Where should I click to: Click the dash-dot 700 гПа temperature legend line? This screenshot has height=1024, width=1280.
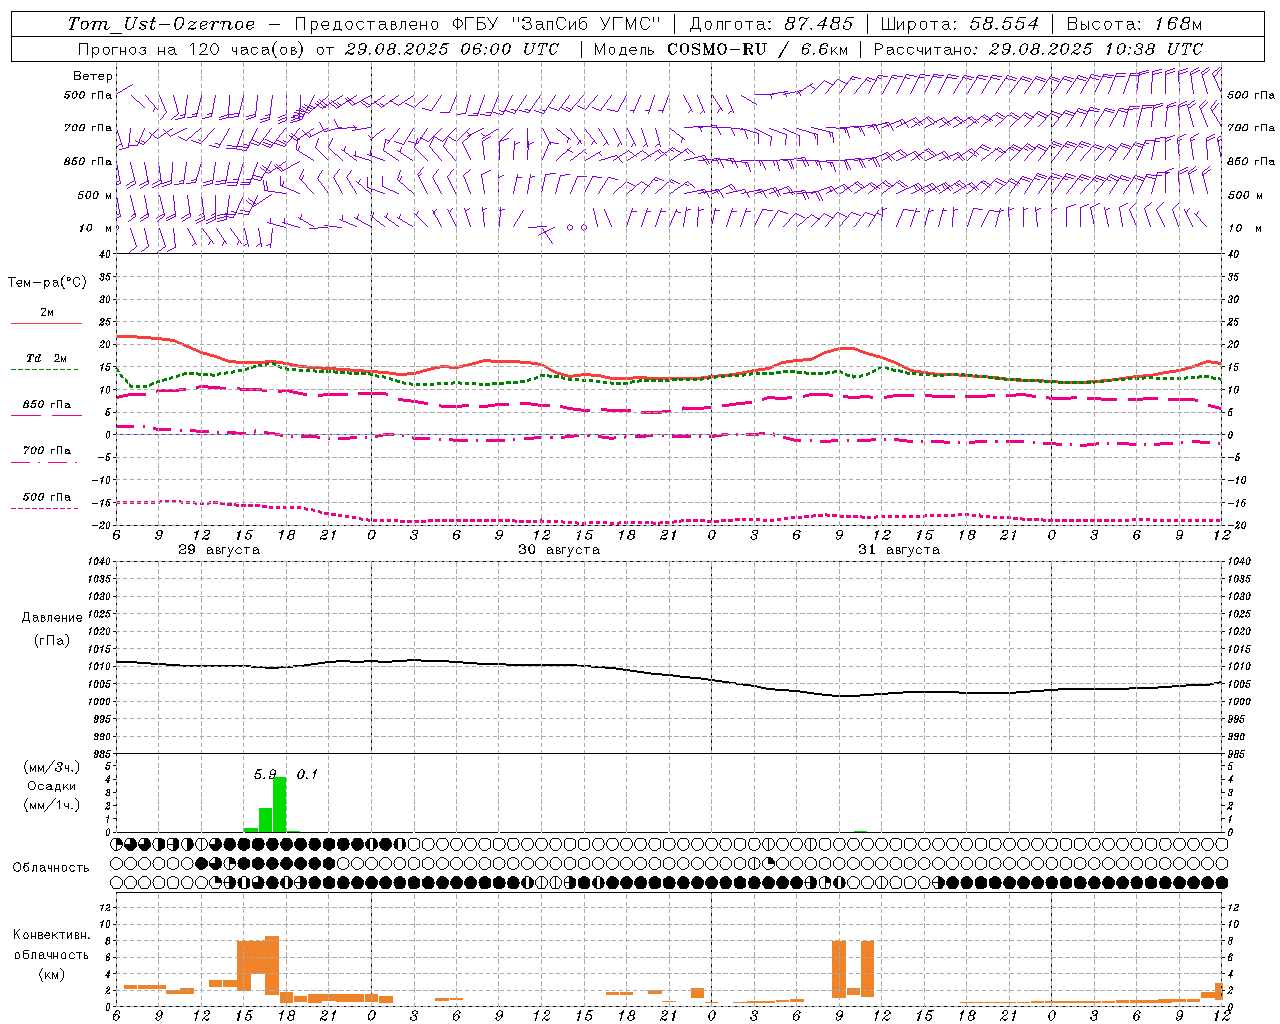44,462
